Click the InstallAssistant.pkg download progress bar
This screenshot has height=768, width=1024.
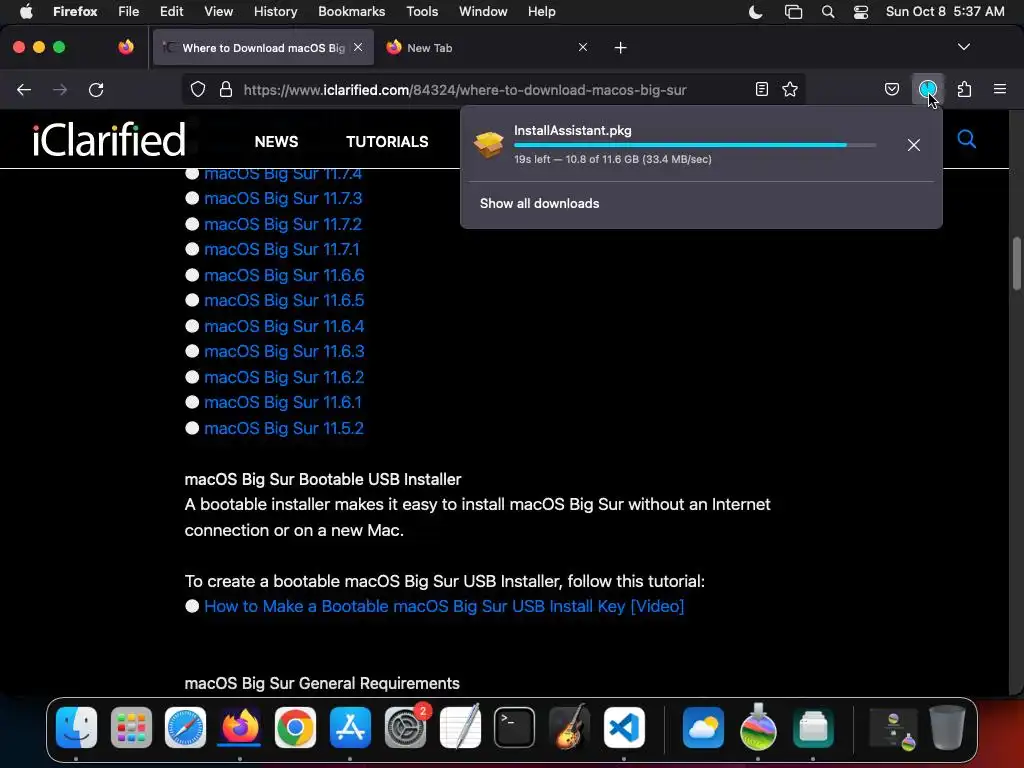point(695,145)
